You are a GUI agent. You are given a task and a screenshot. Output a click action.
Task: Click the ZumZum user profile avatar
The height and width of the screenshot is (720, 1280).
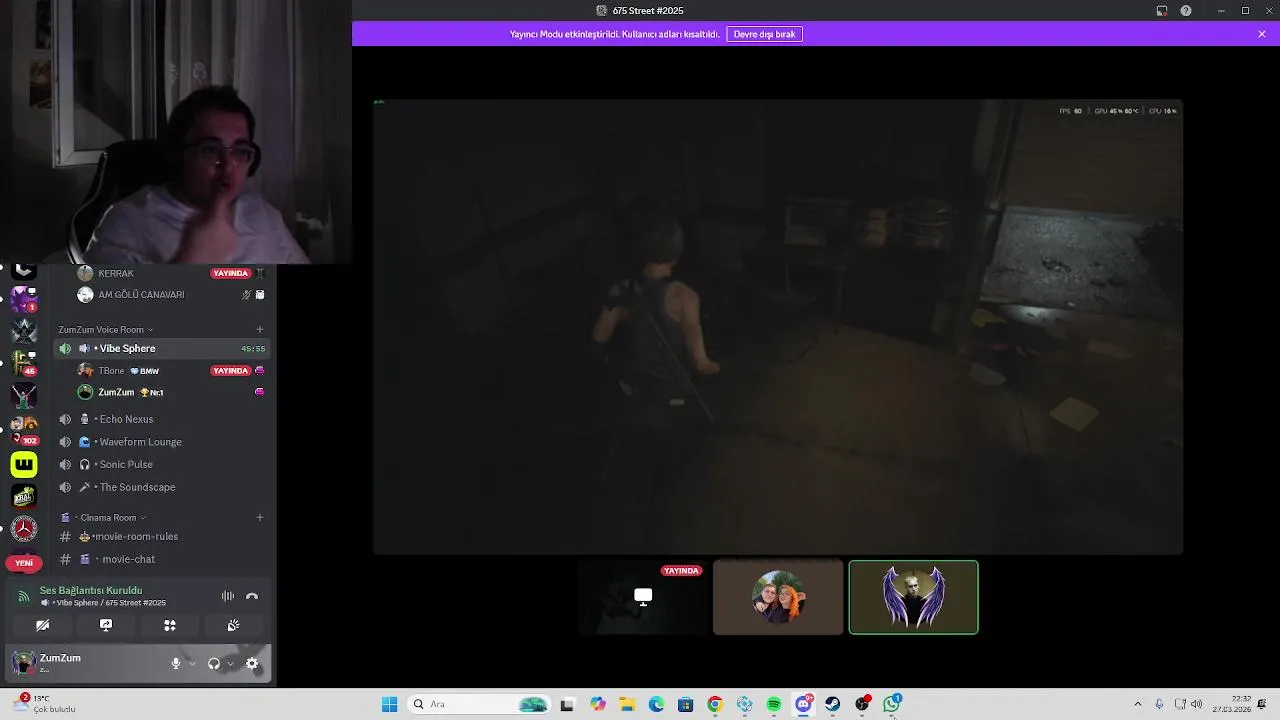click(23, 662)
